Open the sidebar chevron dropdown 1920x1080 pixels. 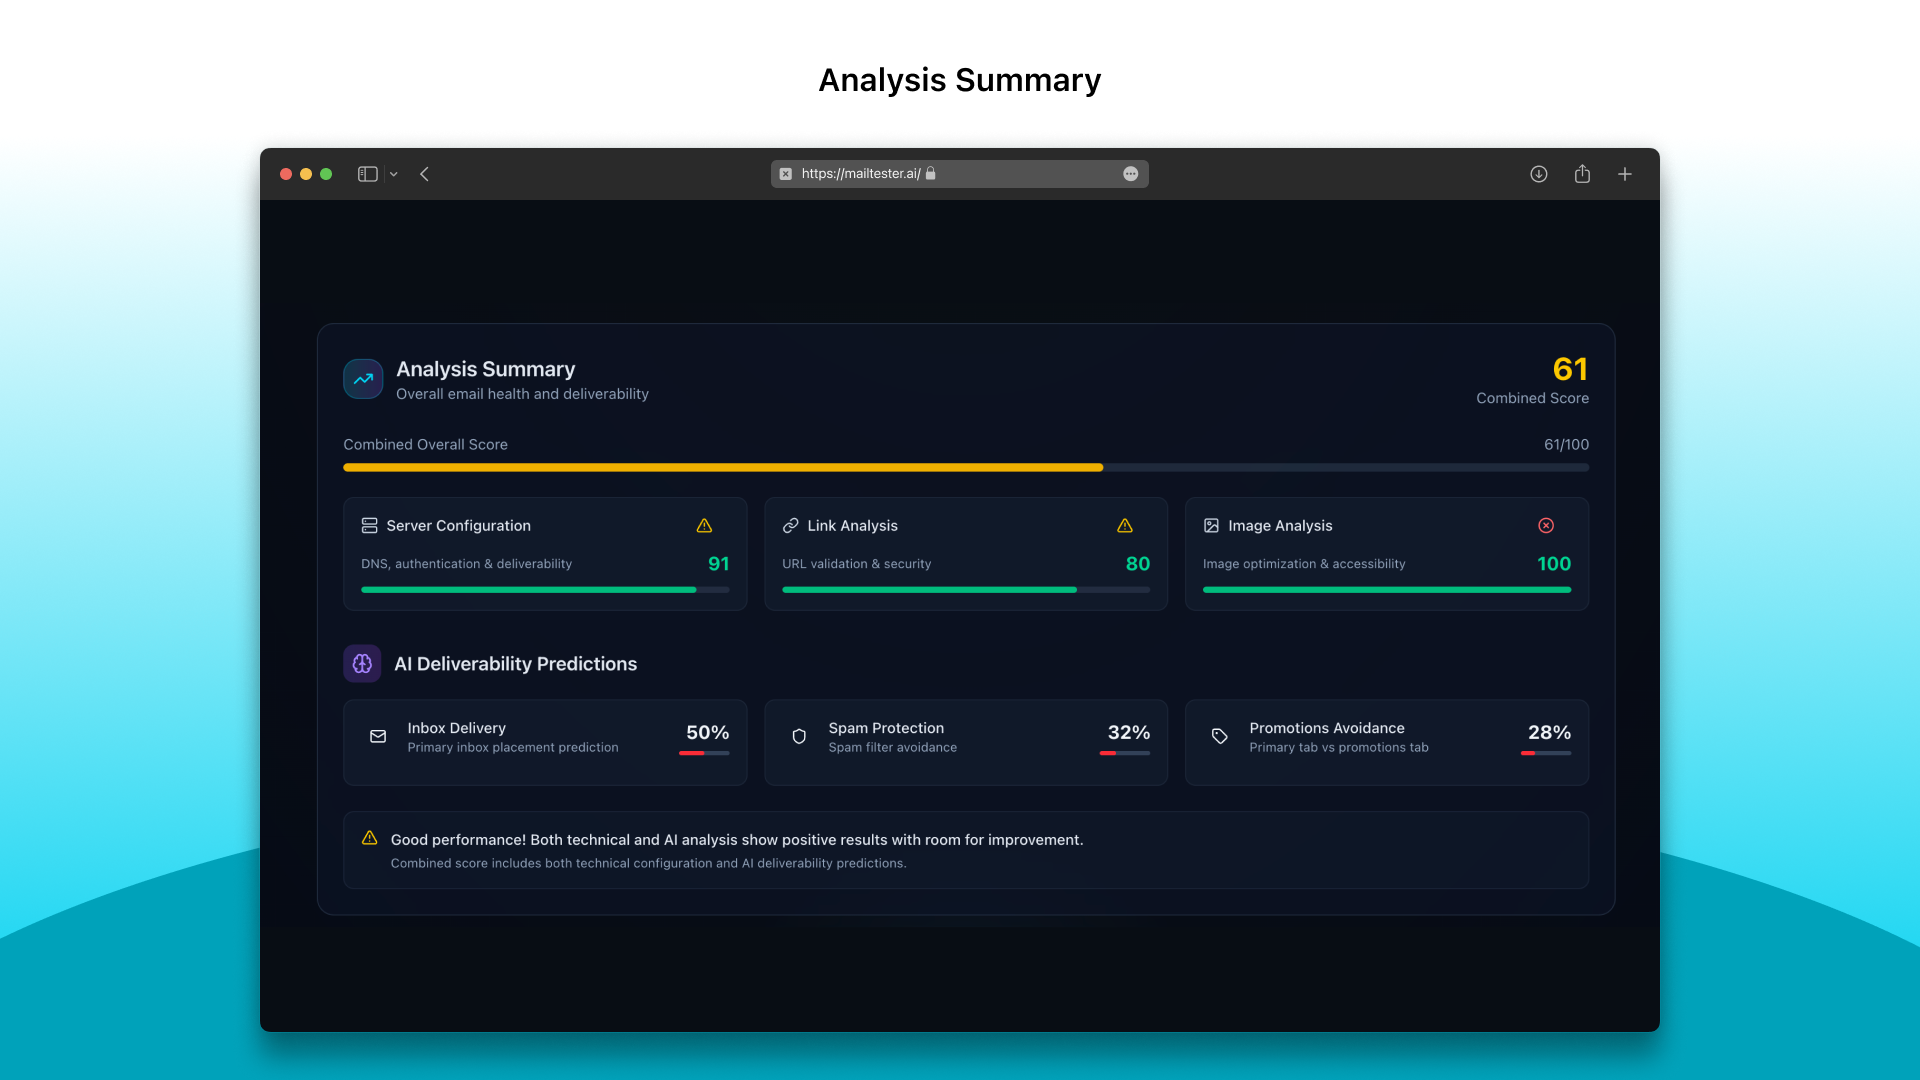[x=393, y=173]
